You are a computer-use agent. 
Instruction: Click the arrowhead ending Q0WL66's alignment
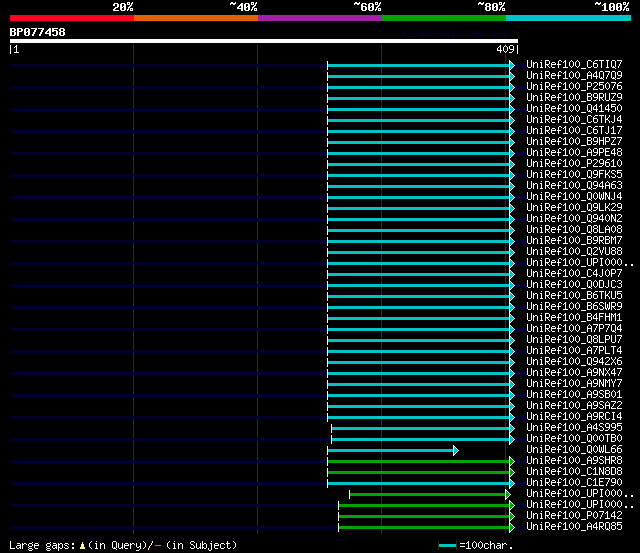point(456,451)
